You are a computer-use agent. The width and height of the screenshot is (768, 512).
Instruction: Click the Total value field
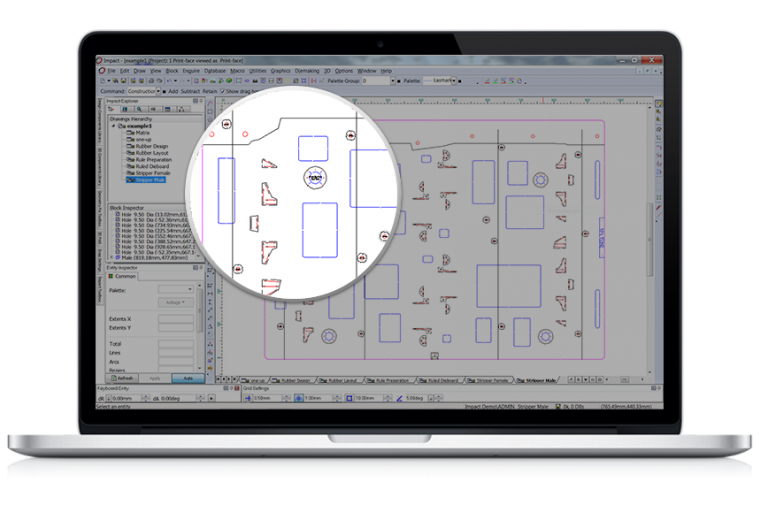click(176, 344)
